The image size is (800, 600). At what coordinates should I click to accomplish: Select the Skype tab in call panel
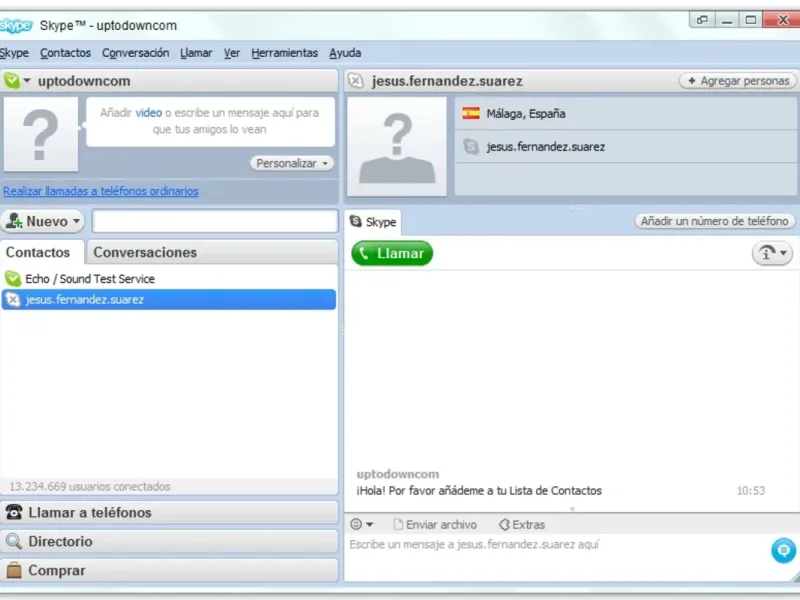point(373,222)
